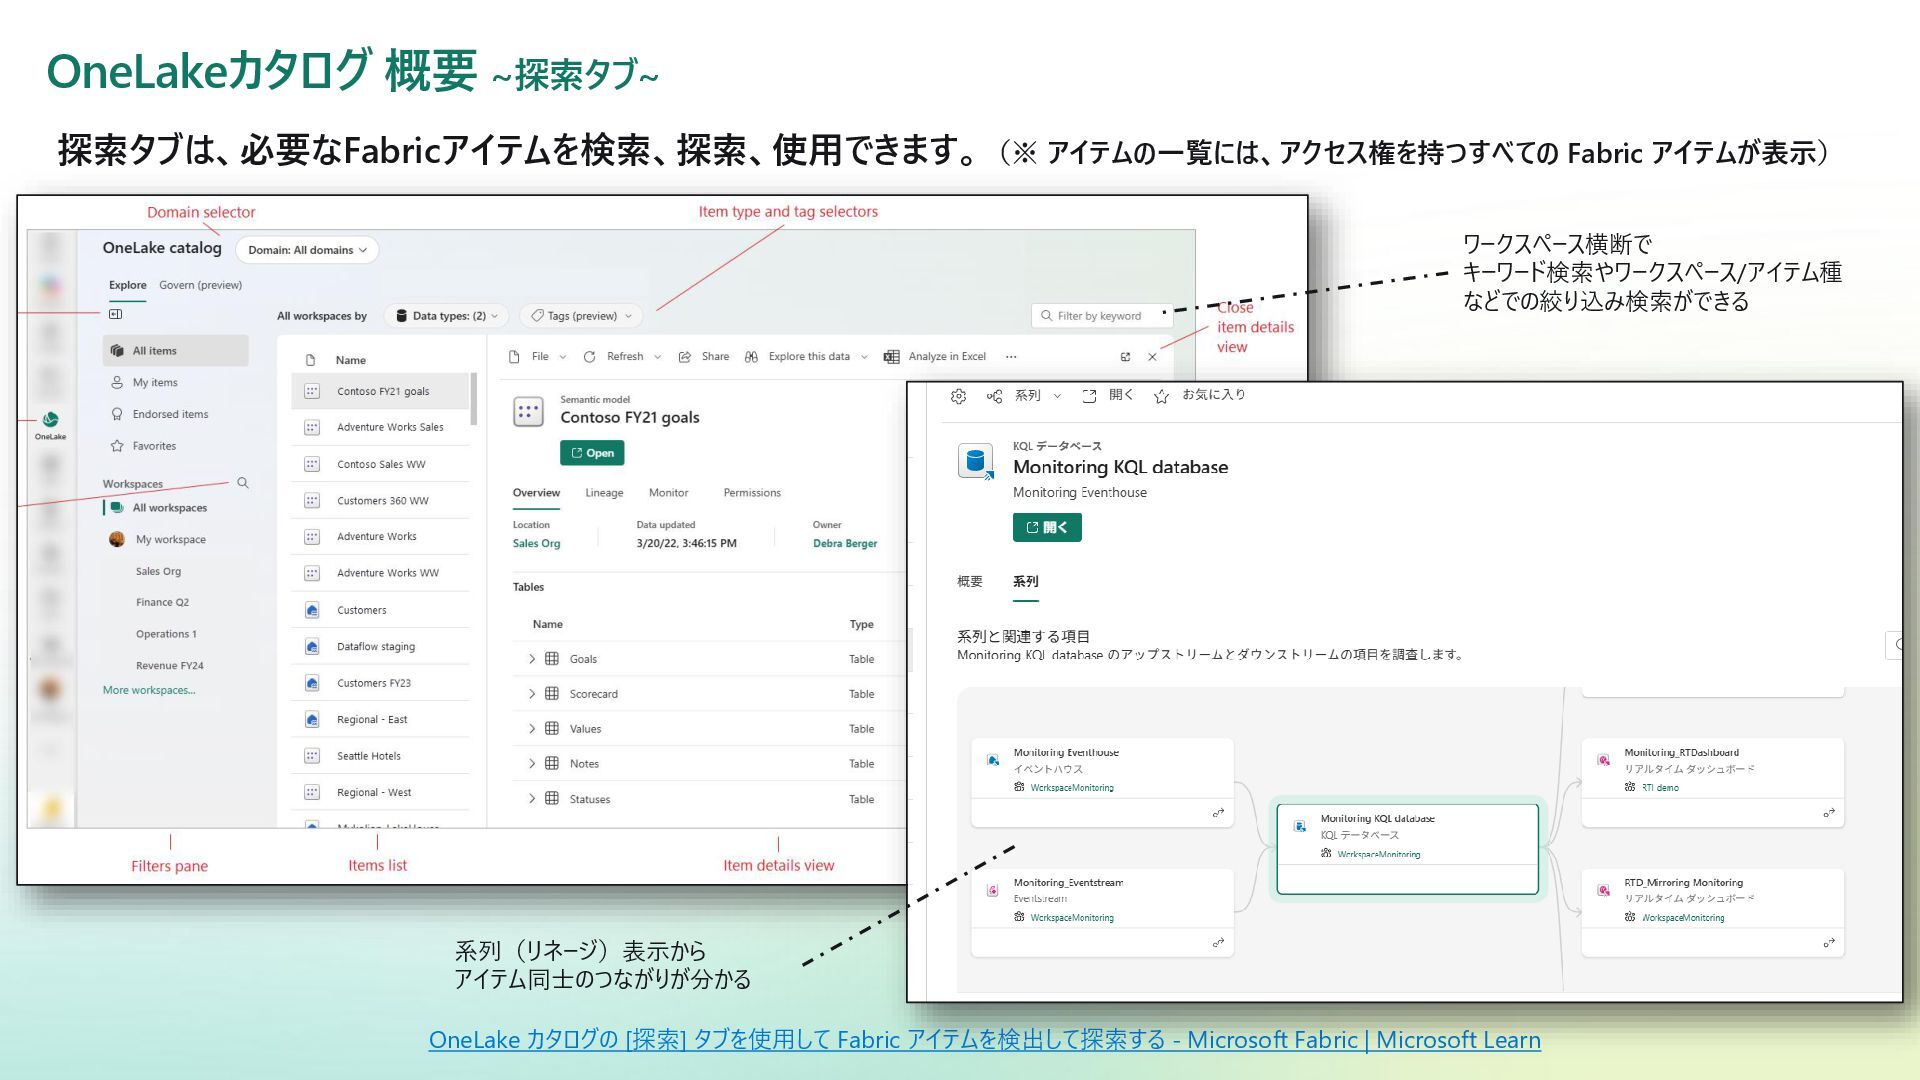
Task: Collapse the filters pane toggle icon
Action: click(x=116, y=314)
